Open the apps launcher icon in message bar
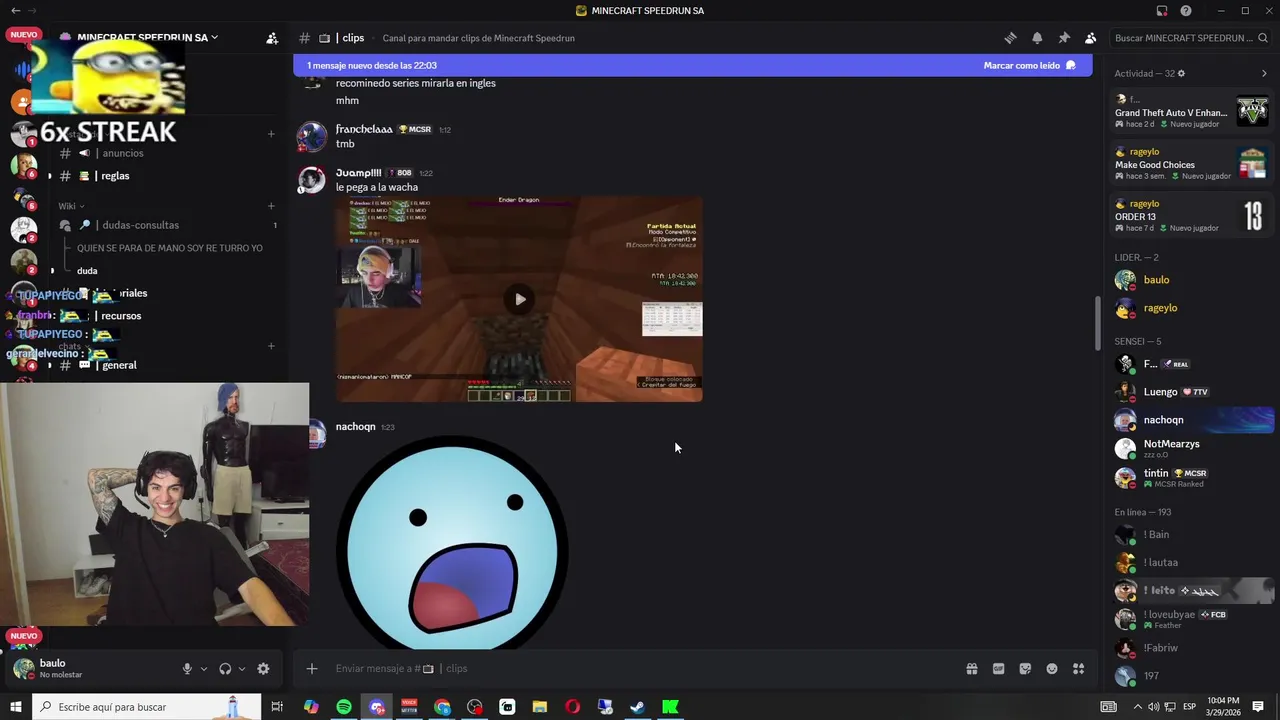This screenshot has width=1280, height=720. tap(1078, 669)
